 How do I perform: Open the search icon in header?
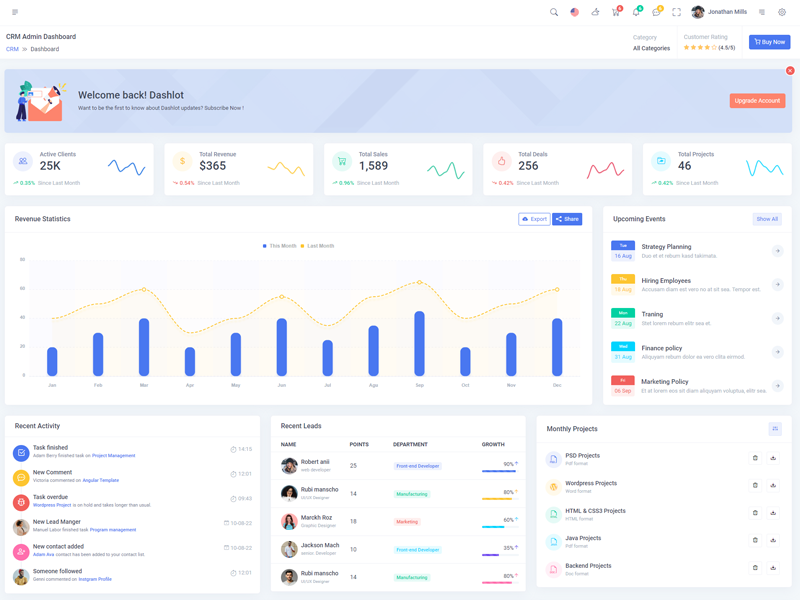(x=554, y=12)
